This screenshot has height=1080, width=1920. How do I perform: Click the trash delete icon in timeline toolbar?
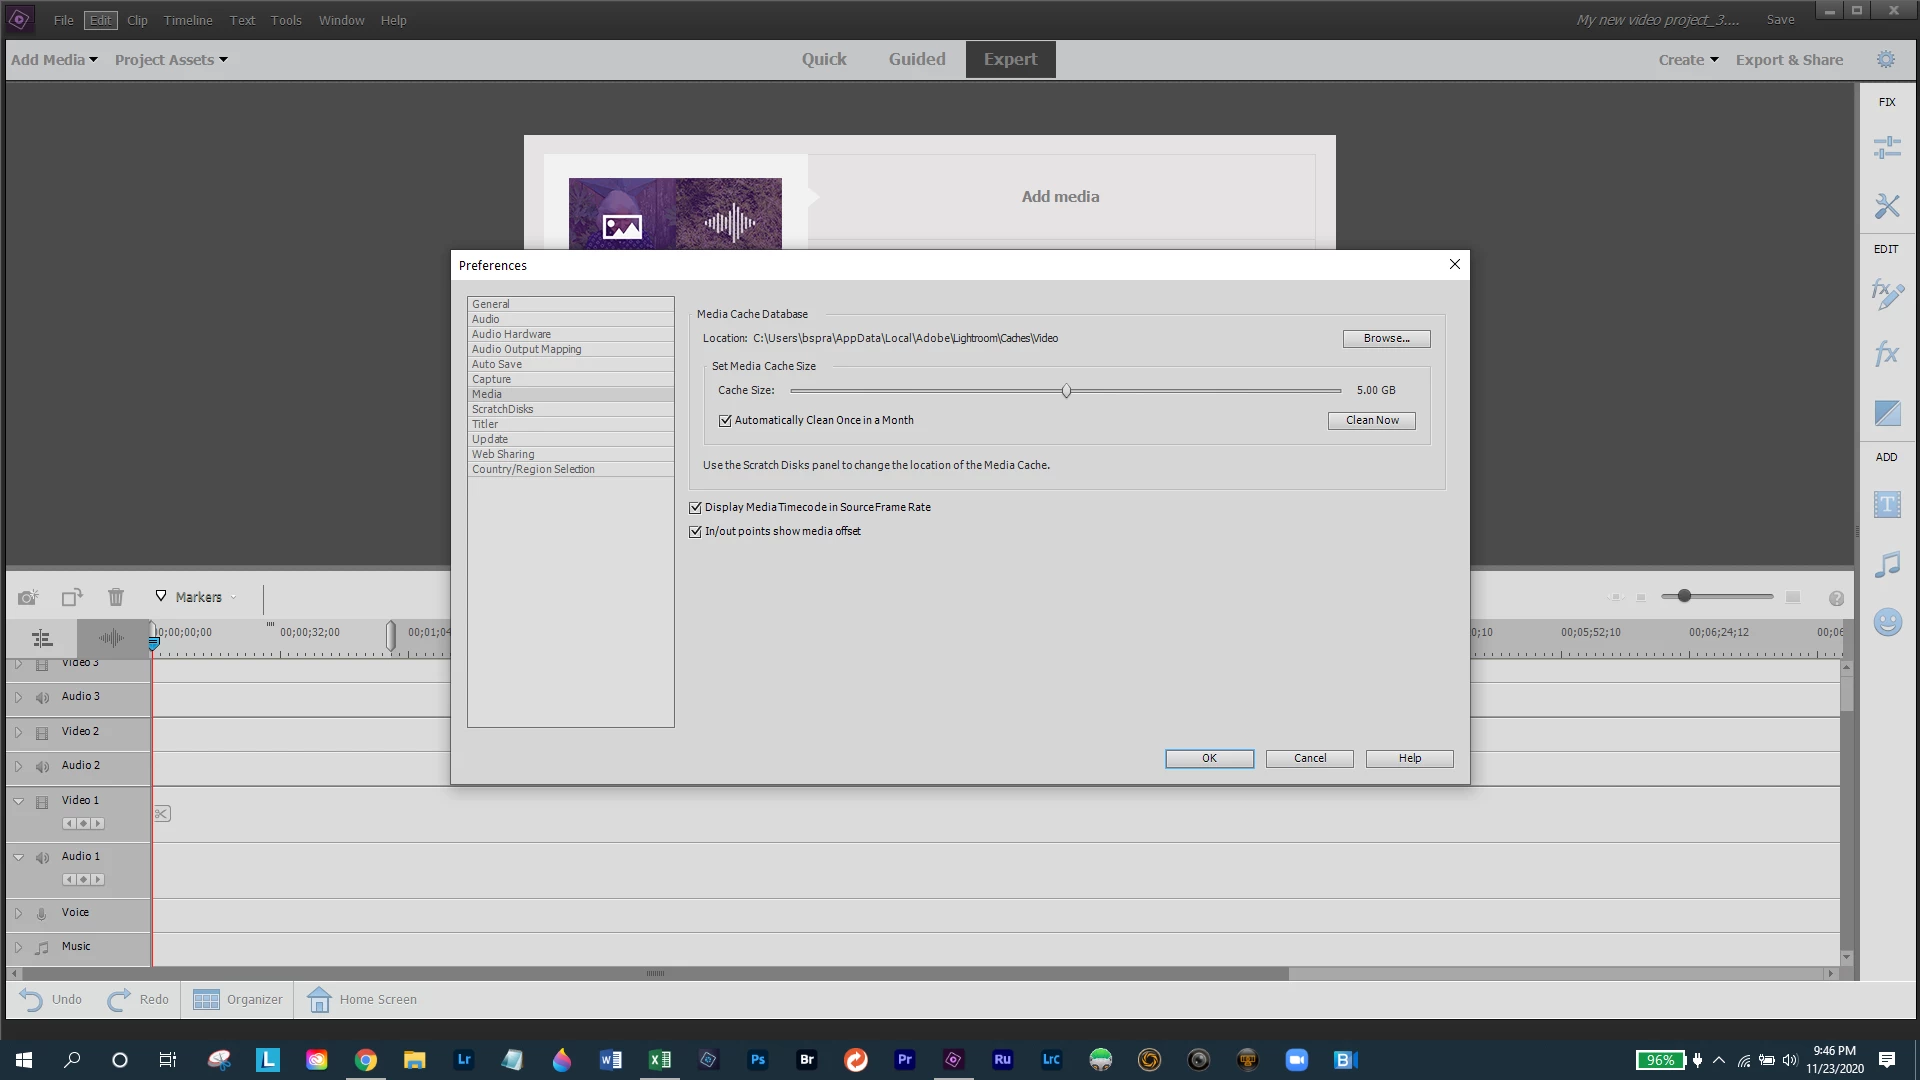pos(116,597)
